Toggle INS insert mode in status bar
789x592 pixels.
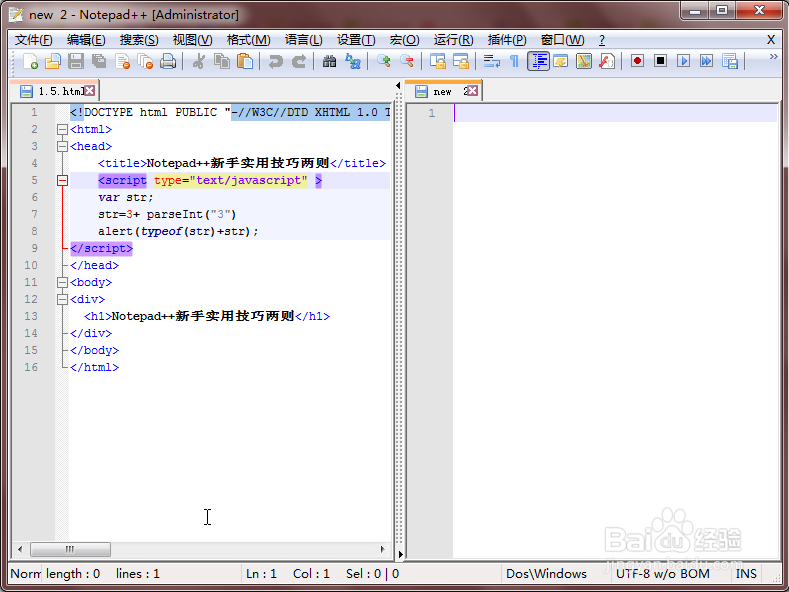pyautogui.click(x=746, y=574)
